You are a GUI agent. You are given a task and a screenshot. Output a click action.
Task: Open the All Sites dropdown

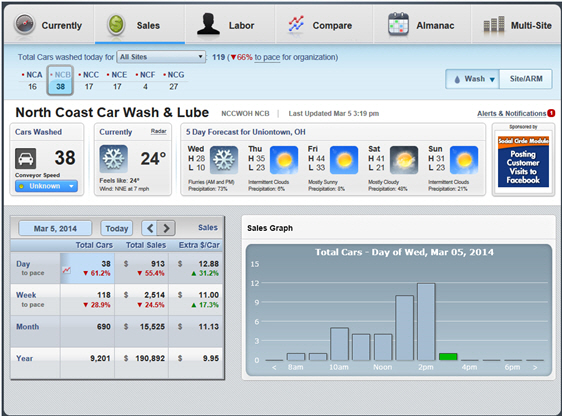(x=161, y=57)
